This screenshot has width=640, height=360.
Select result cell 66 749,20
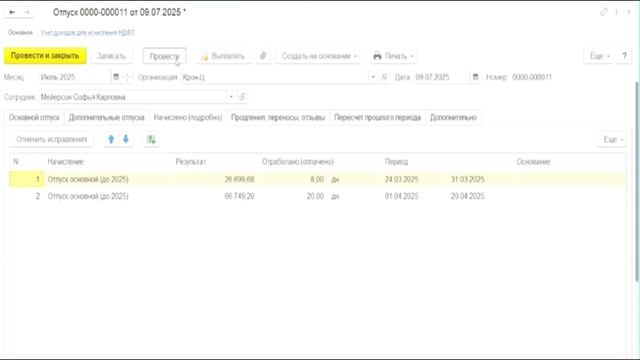tap(239, 196)
